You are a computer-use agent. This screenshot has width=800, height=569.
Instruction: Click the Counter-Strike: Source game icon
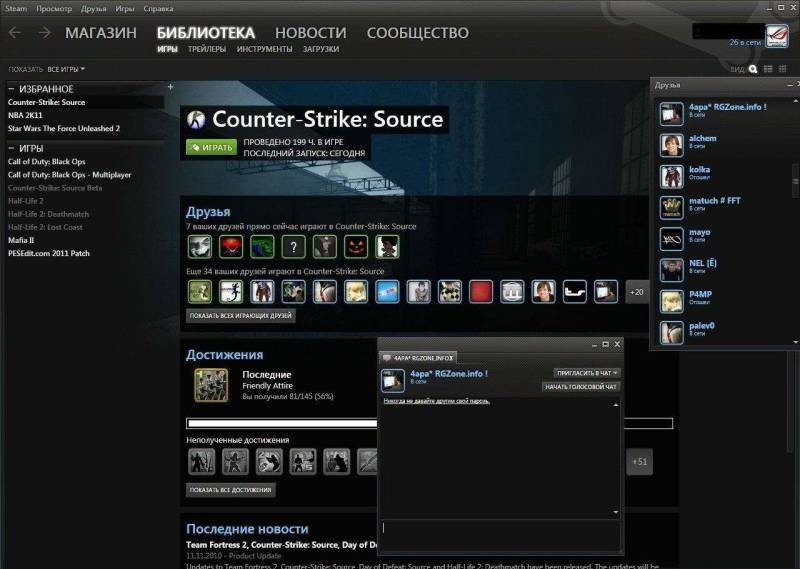tap(196, 119)
